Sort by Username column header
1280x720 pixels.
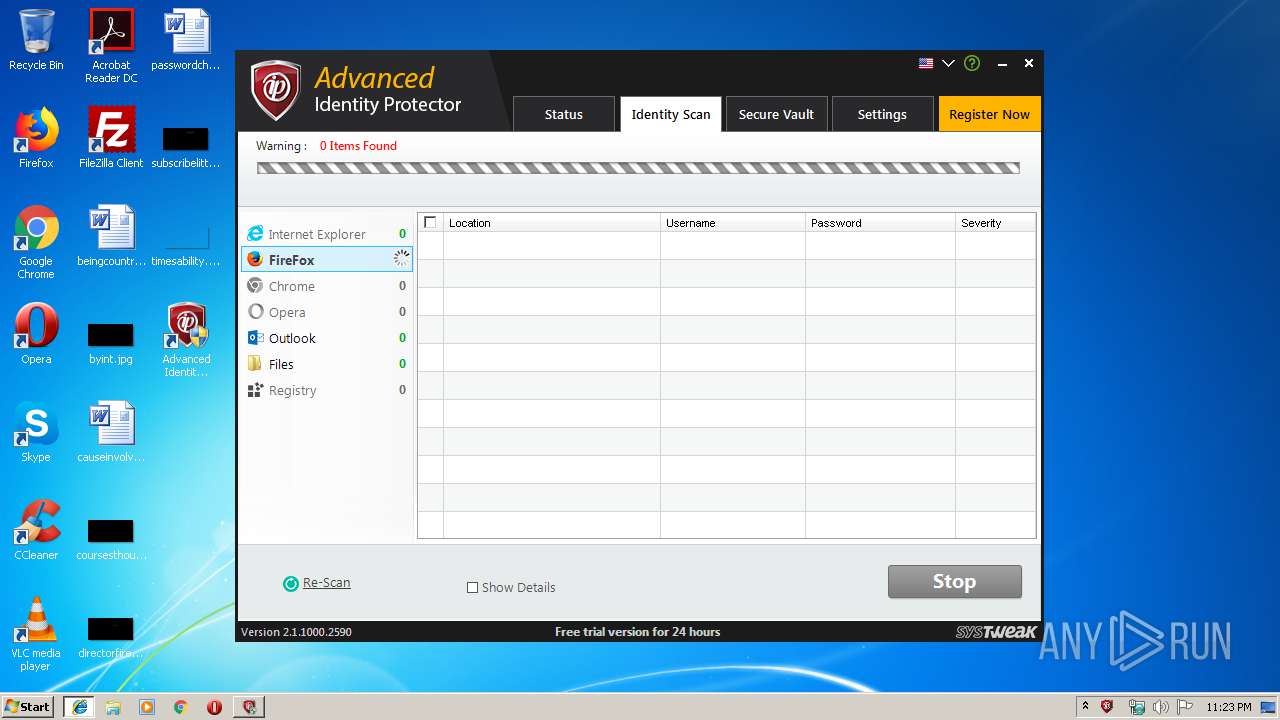click(x=733, y=222)
